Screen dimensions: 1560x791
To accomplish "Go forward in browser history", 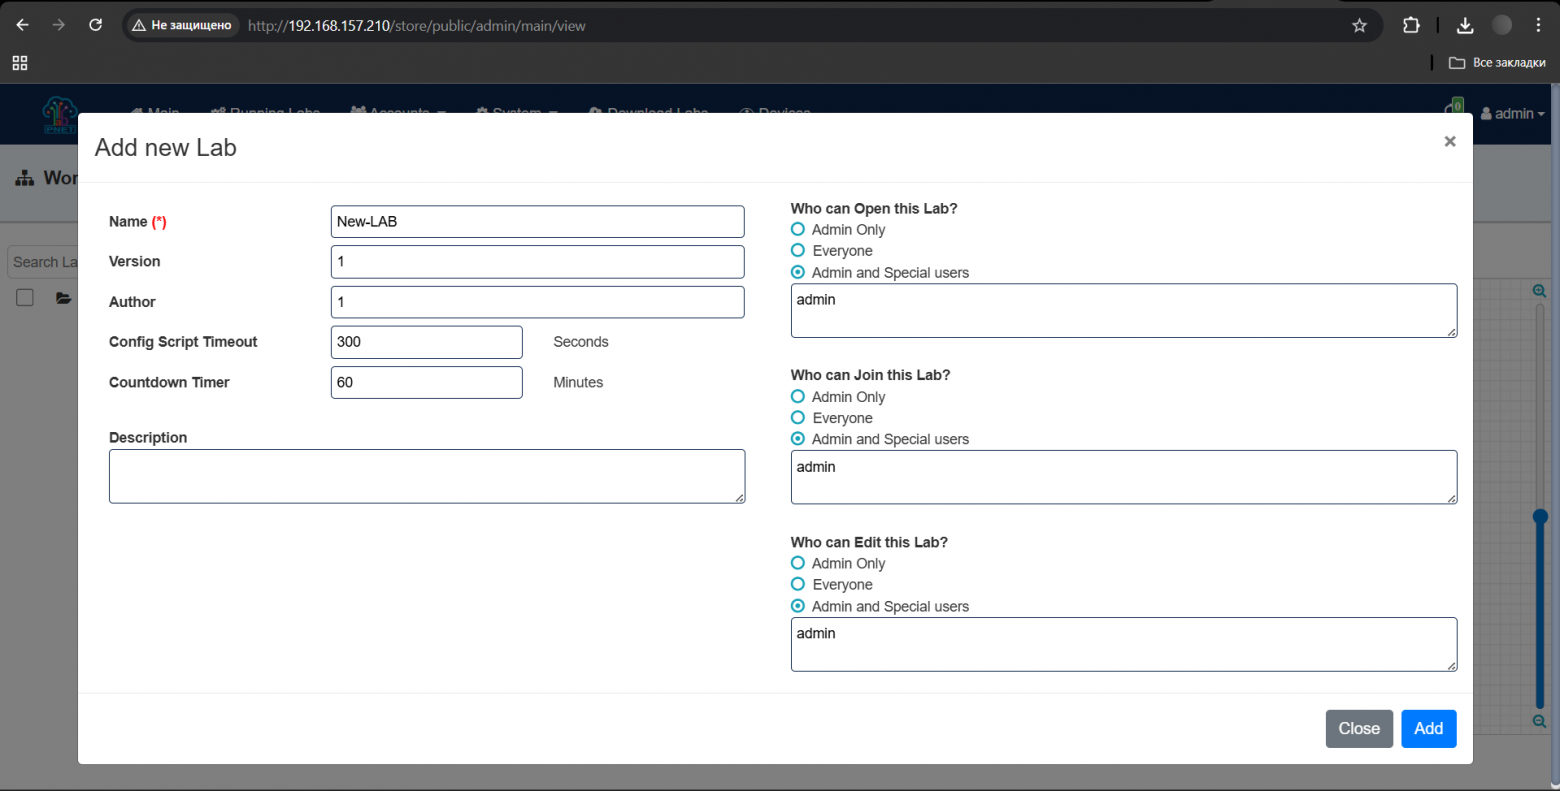I will pos(59,25).
